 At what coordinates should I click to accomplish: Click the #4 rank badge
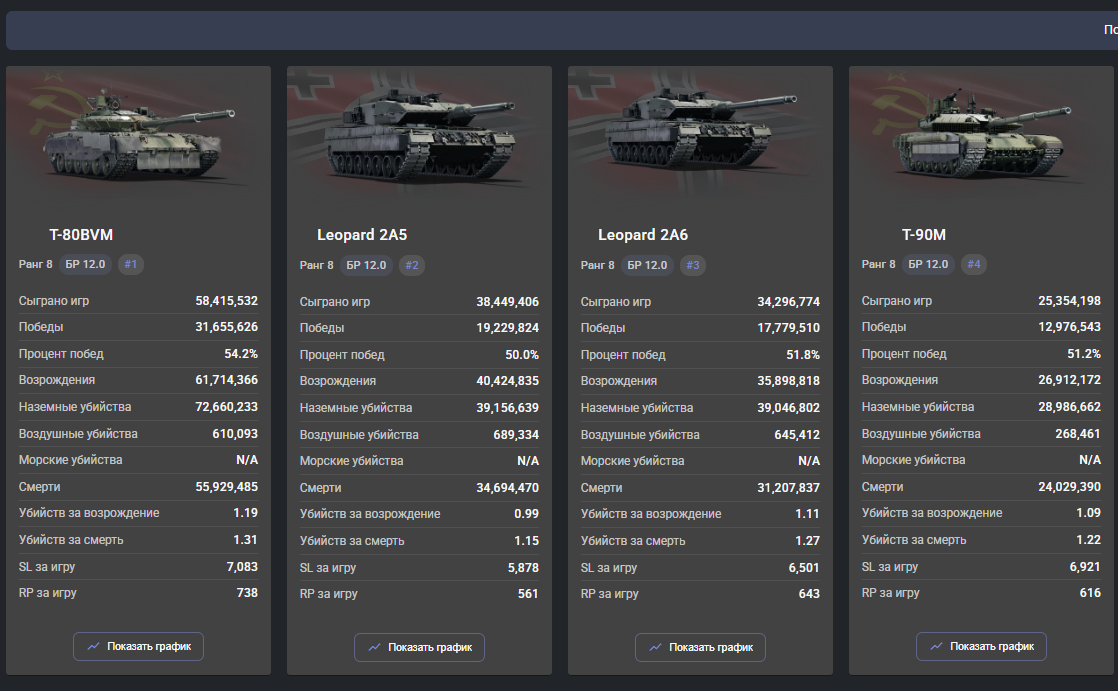(x=974, y=265)
